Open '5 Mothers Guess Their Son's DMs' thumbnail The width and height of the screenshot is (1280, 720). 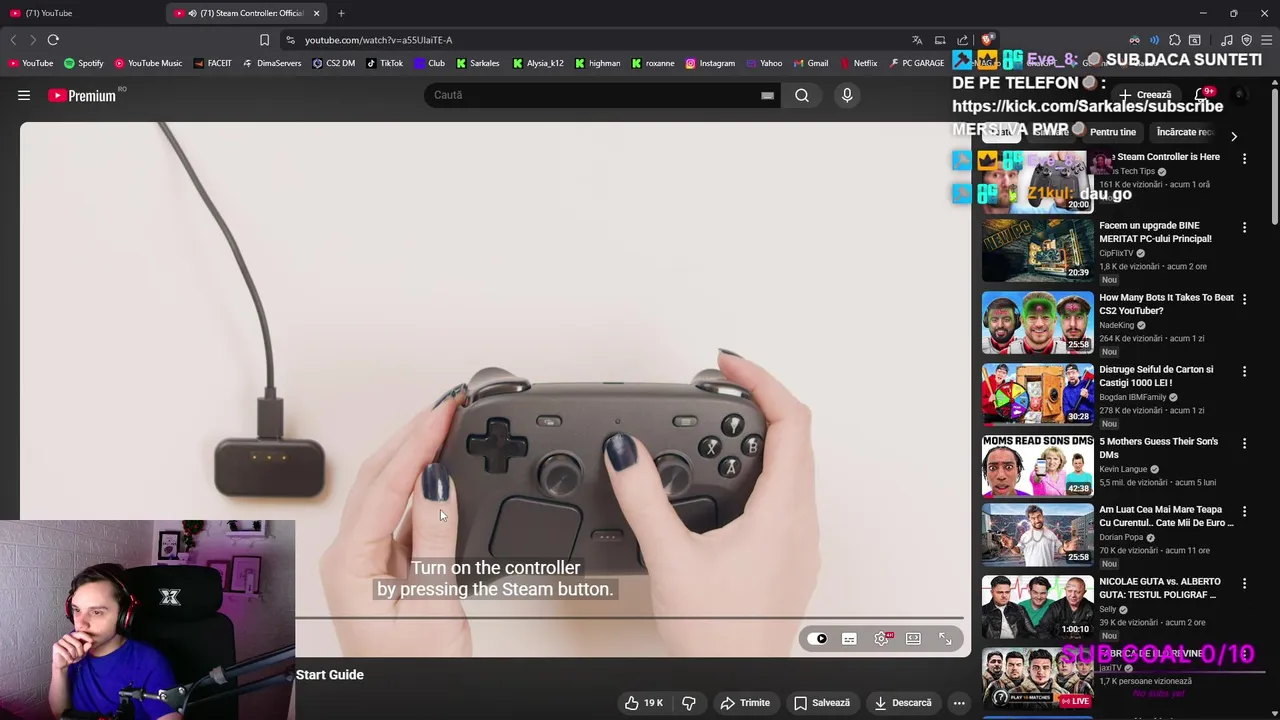point(1037,466)
